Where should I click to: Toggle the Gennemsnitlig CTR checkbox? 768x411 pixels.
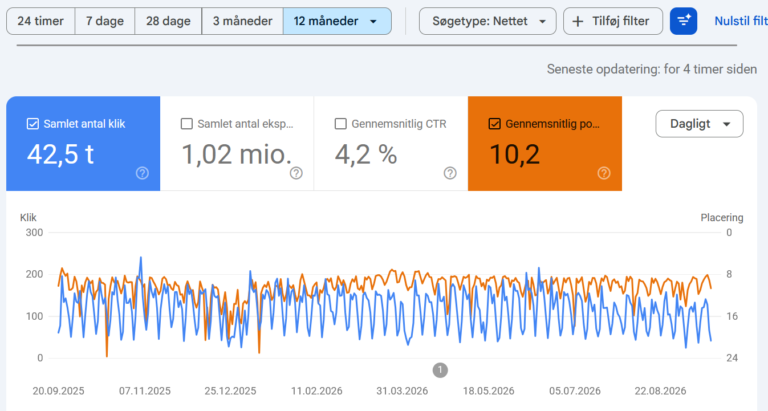tap(340, 124)
